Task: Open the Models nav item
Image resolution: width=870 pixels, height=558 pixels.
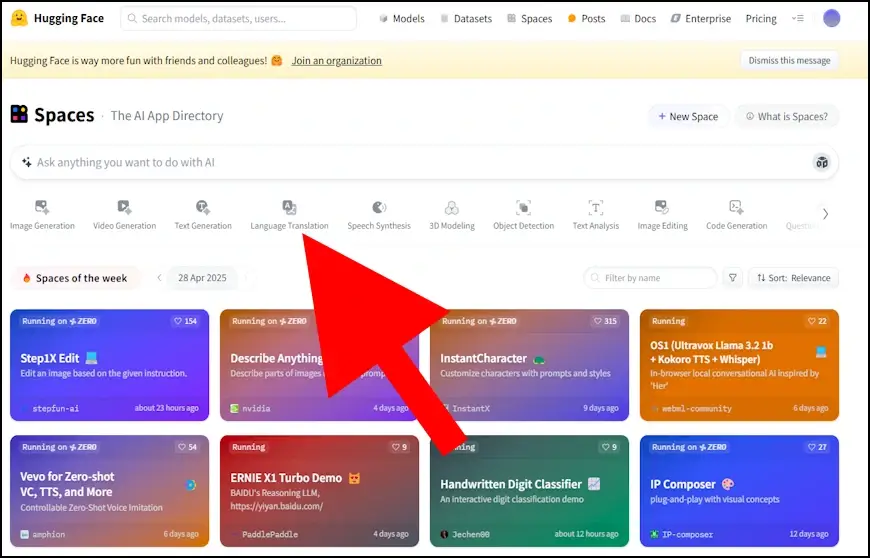Action: coord(402,18)
